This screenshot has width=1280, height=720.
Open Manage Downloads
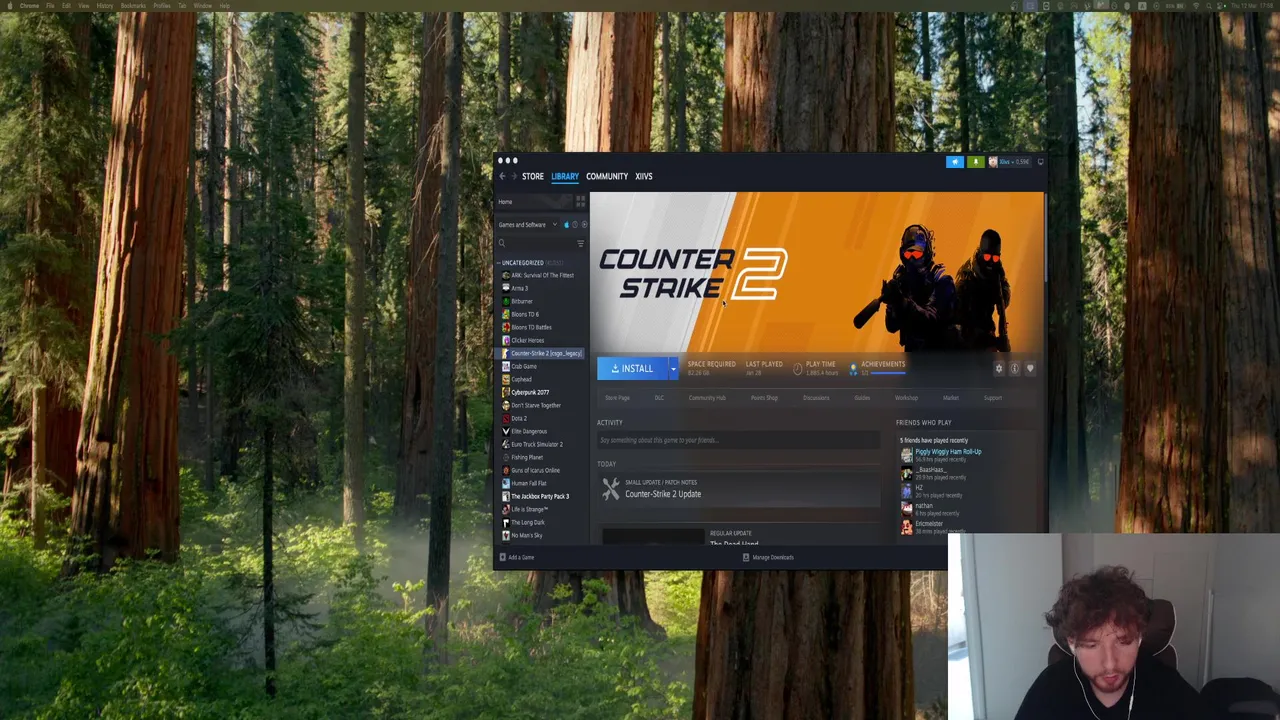[x=768, y=557]
